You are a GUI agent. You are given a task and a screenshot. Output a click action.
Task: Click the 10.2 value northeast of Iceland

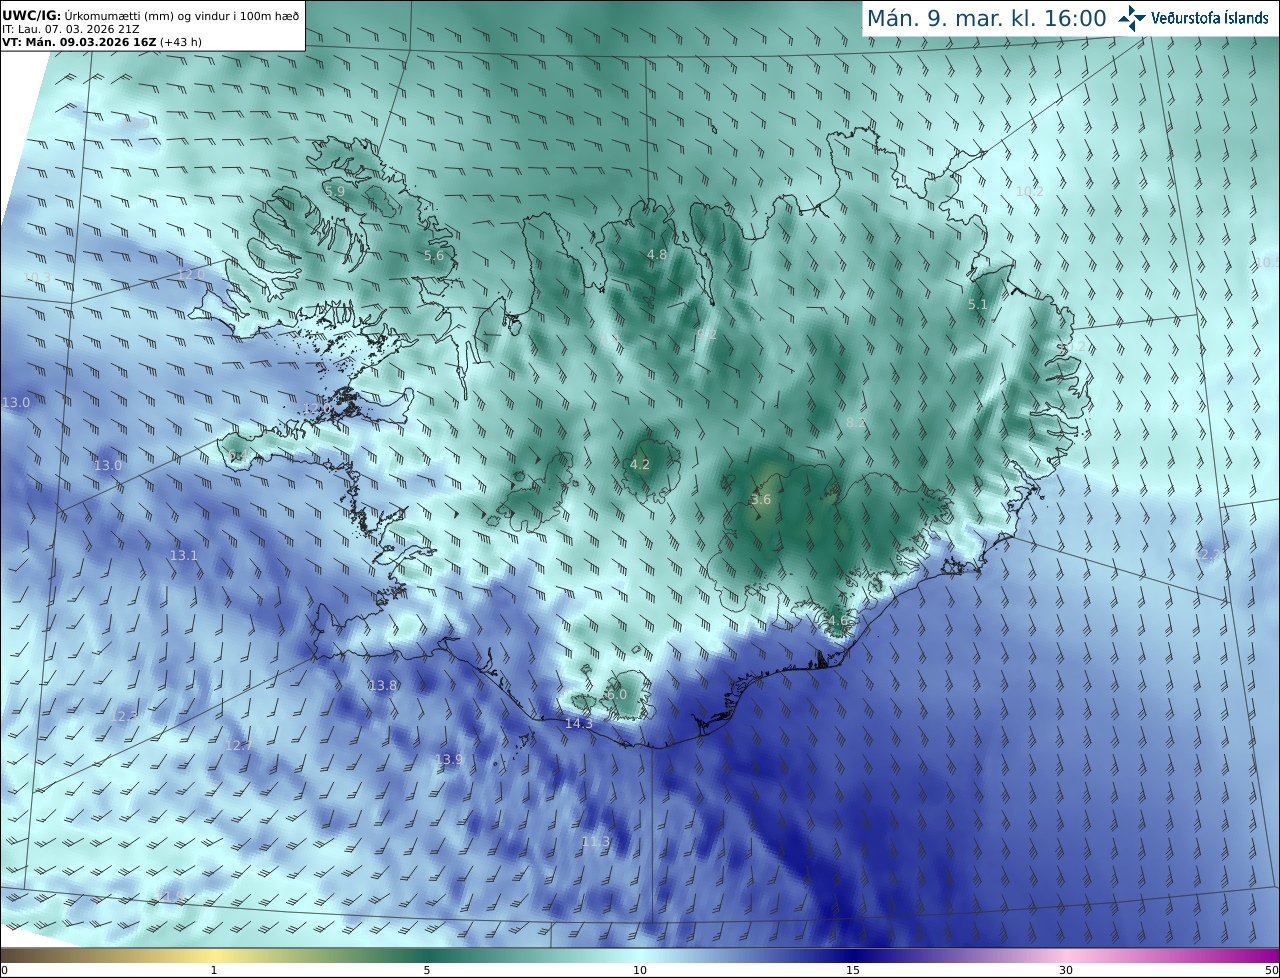tap(1029, 191)
